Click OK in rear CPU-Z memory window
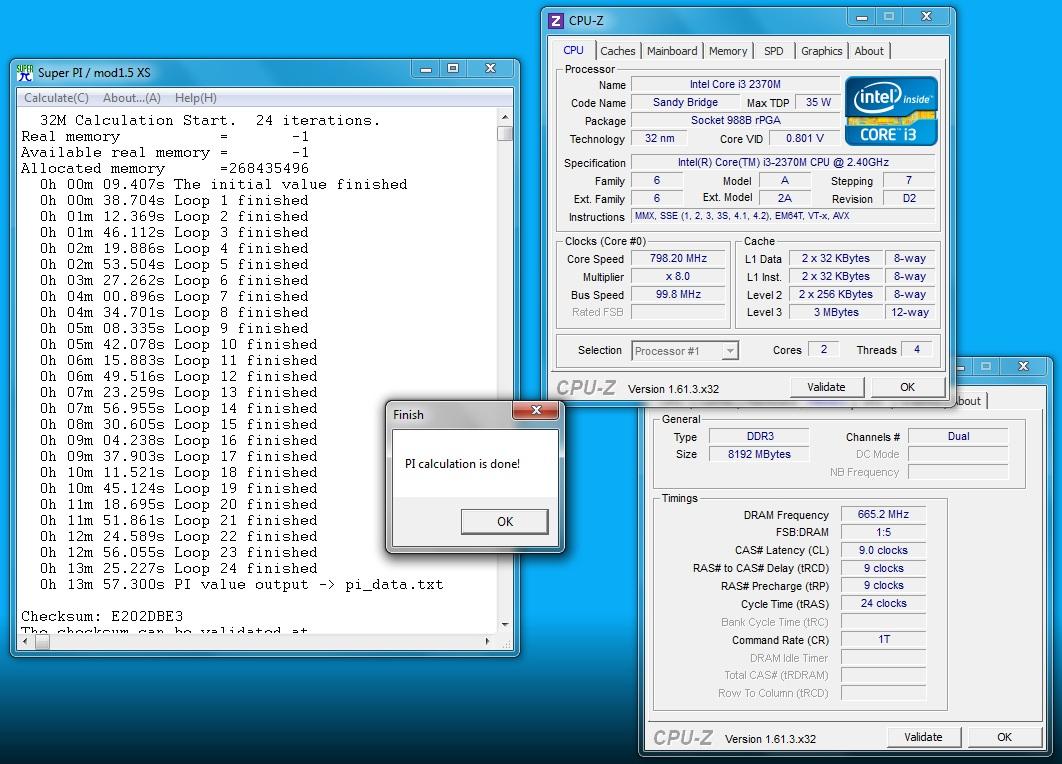Screen dimensions: 1062x764 [x=1004, y=737]
